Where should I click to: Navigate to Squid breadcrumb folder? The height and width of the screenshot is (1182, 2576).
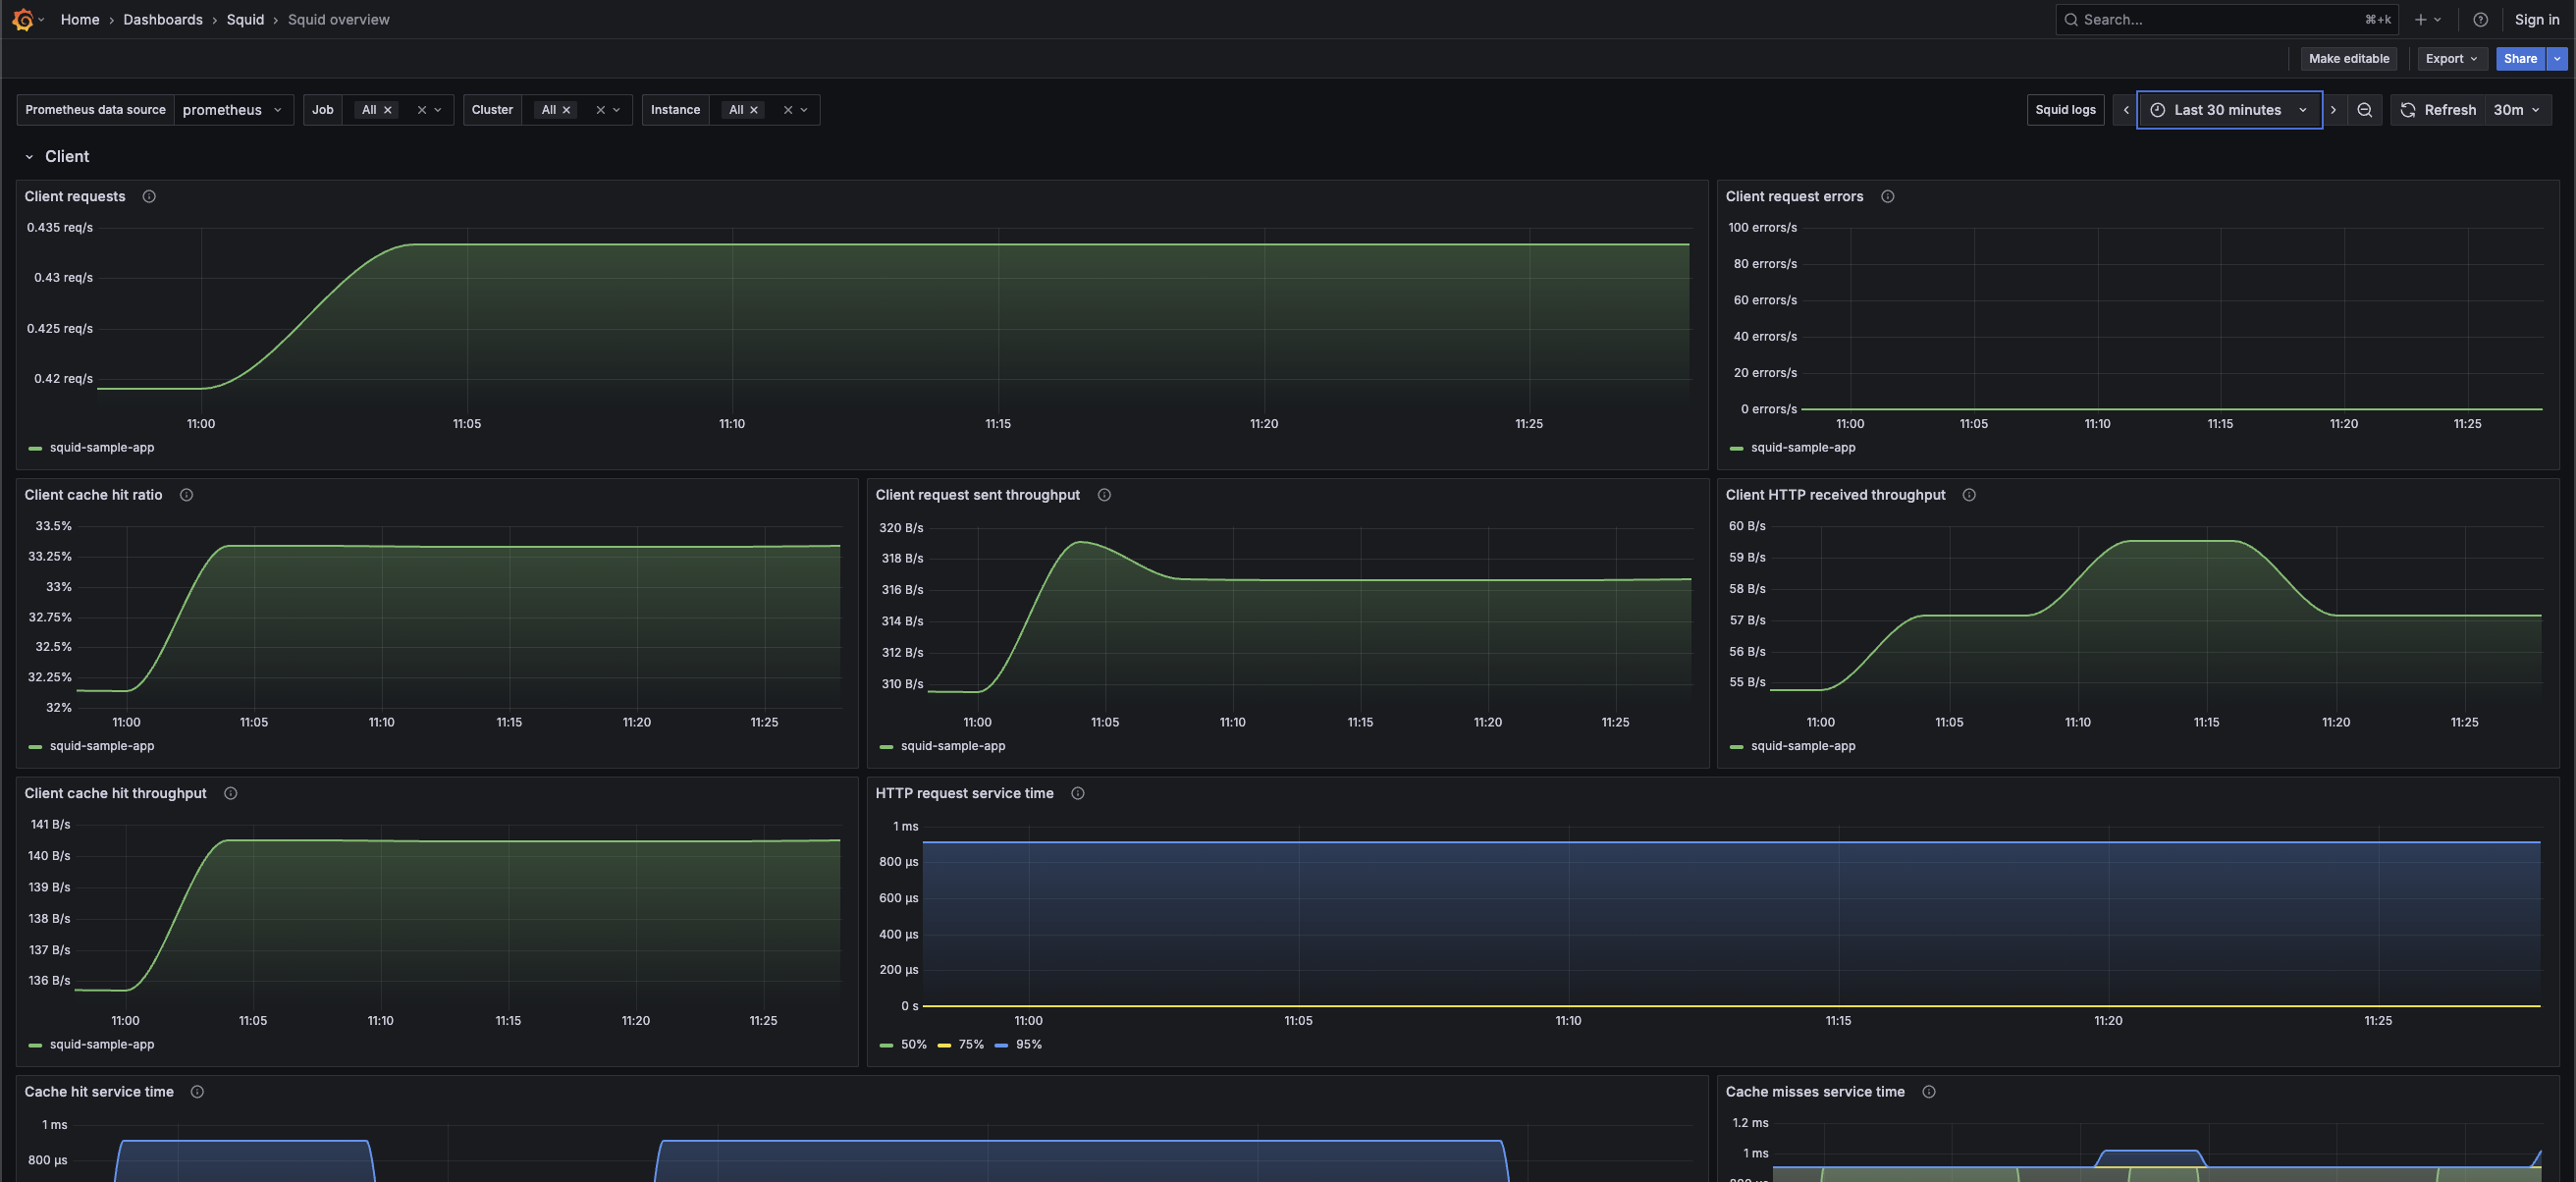(x=245, y=19)
